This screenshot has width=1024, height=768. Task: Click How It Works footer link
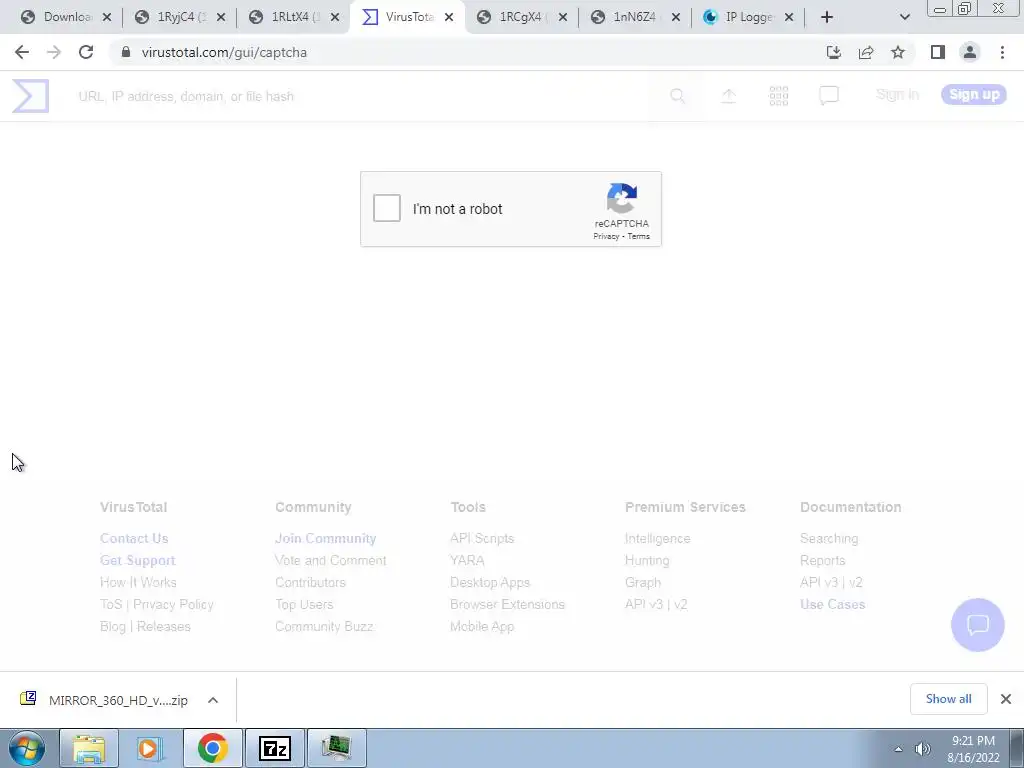138,582
